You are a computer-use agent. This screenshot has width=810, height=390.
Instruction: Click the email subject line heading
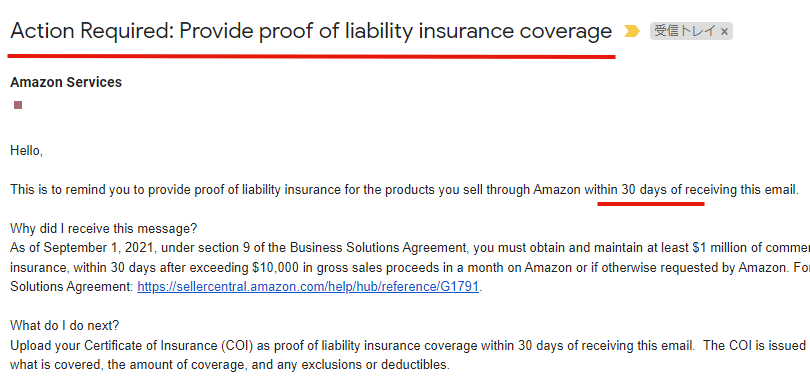click(x=311, y=31)
